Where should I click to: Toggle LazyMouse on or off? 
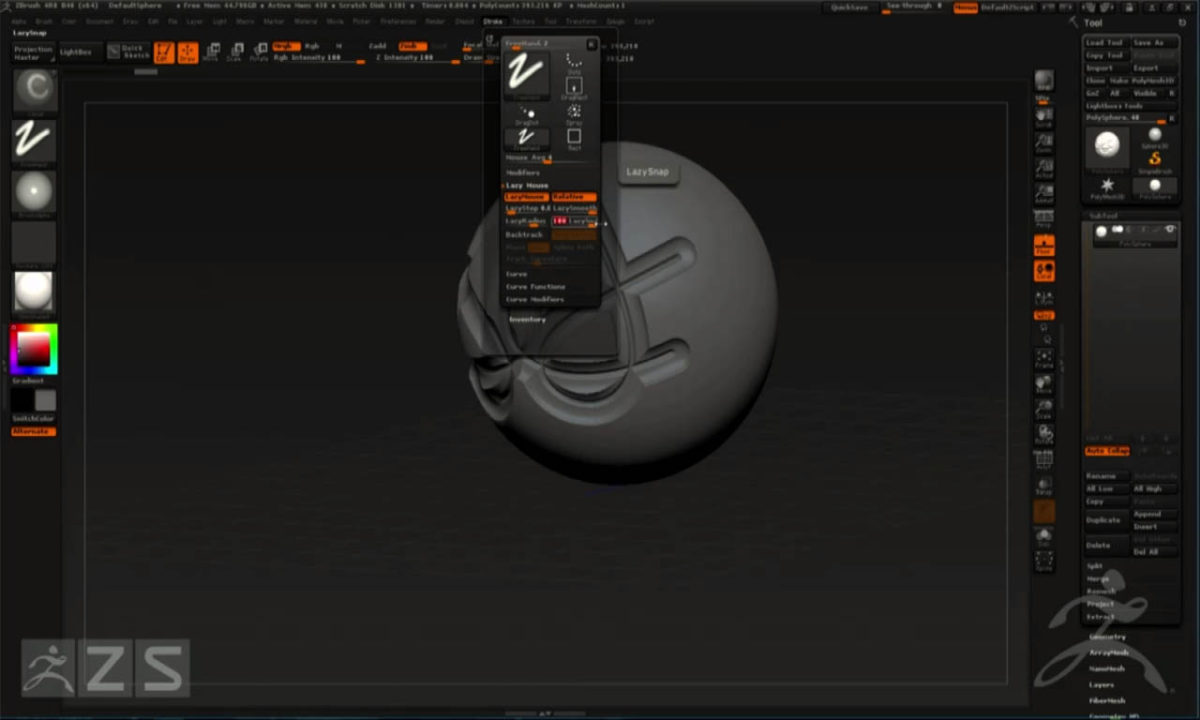pyautogui.click(x=525, y=197)
